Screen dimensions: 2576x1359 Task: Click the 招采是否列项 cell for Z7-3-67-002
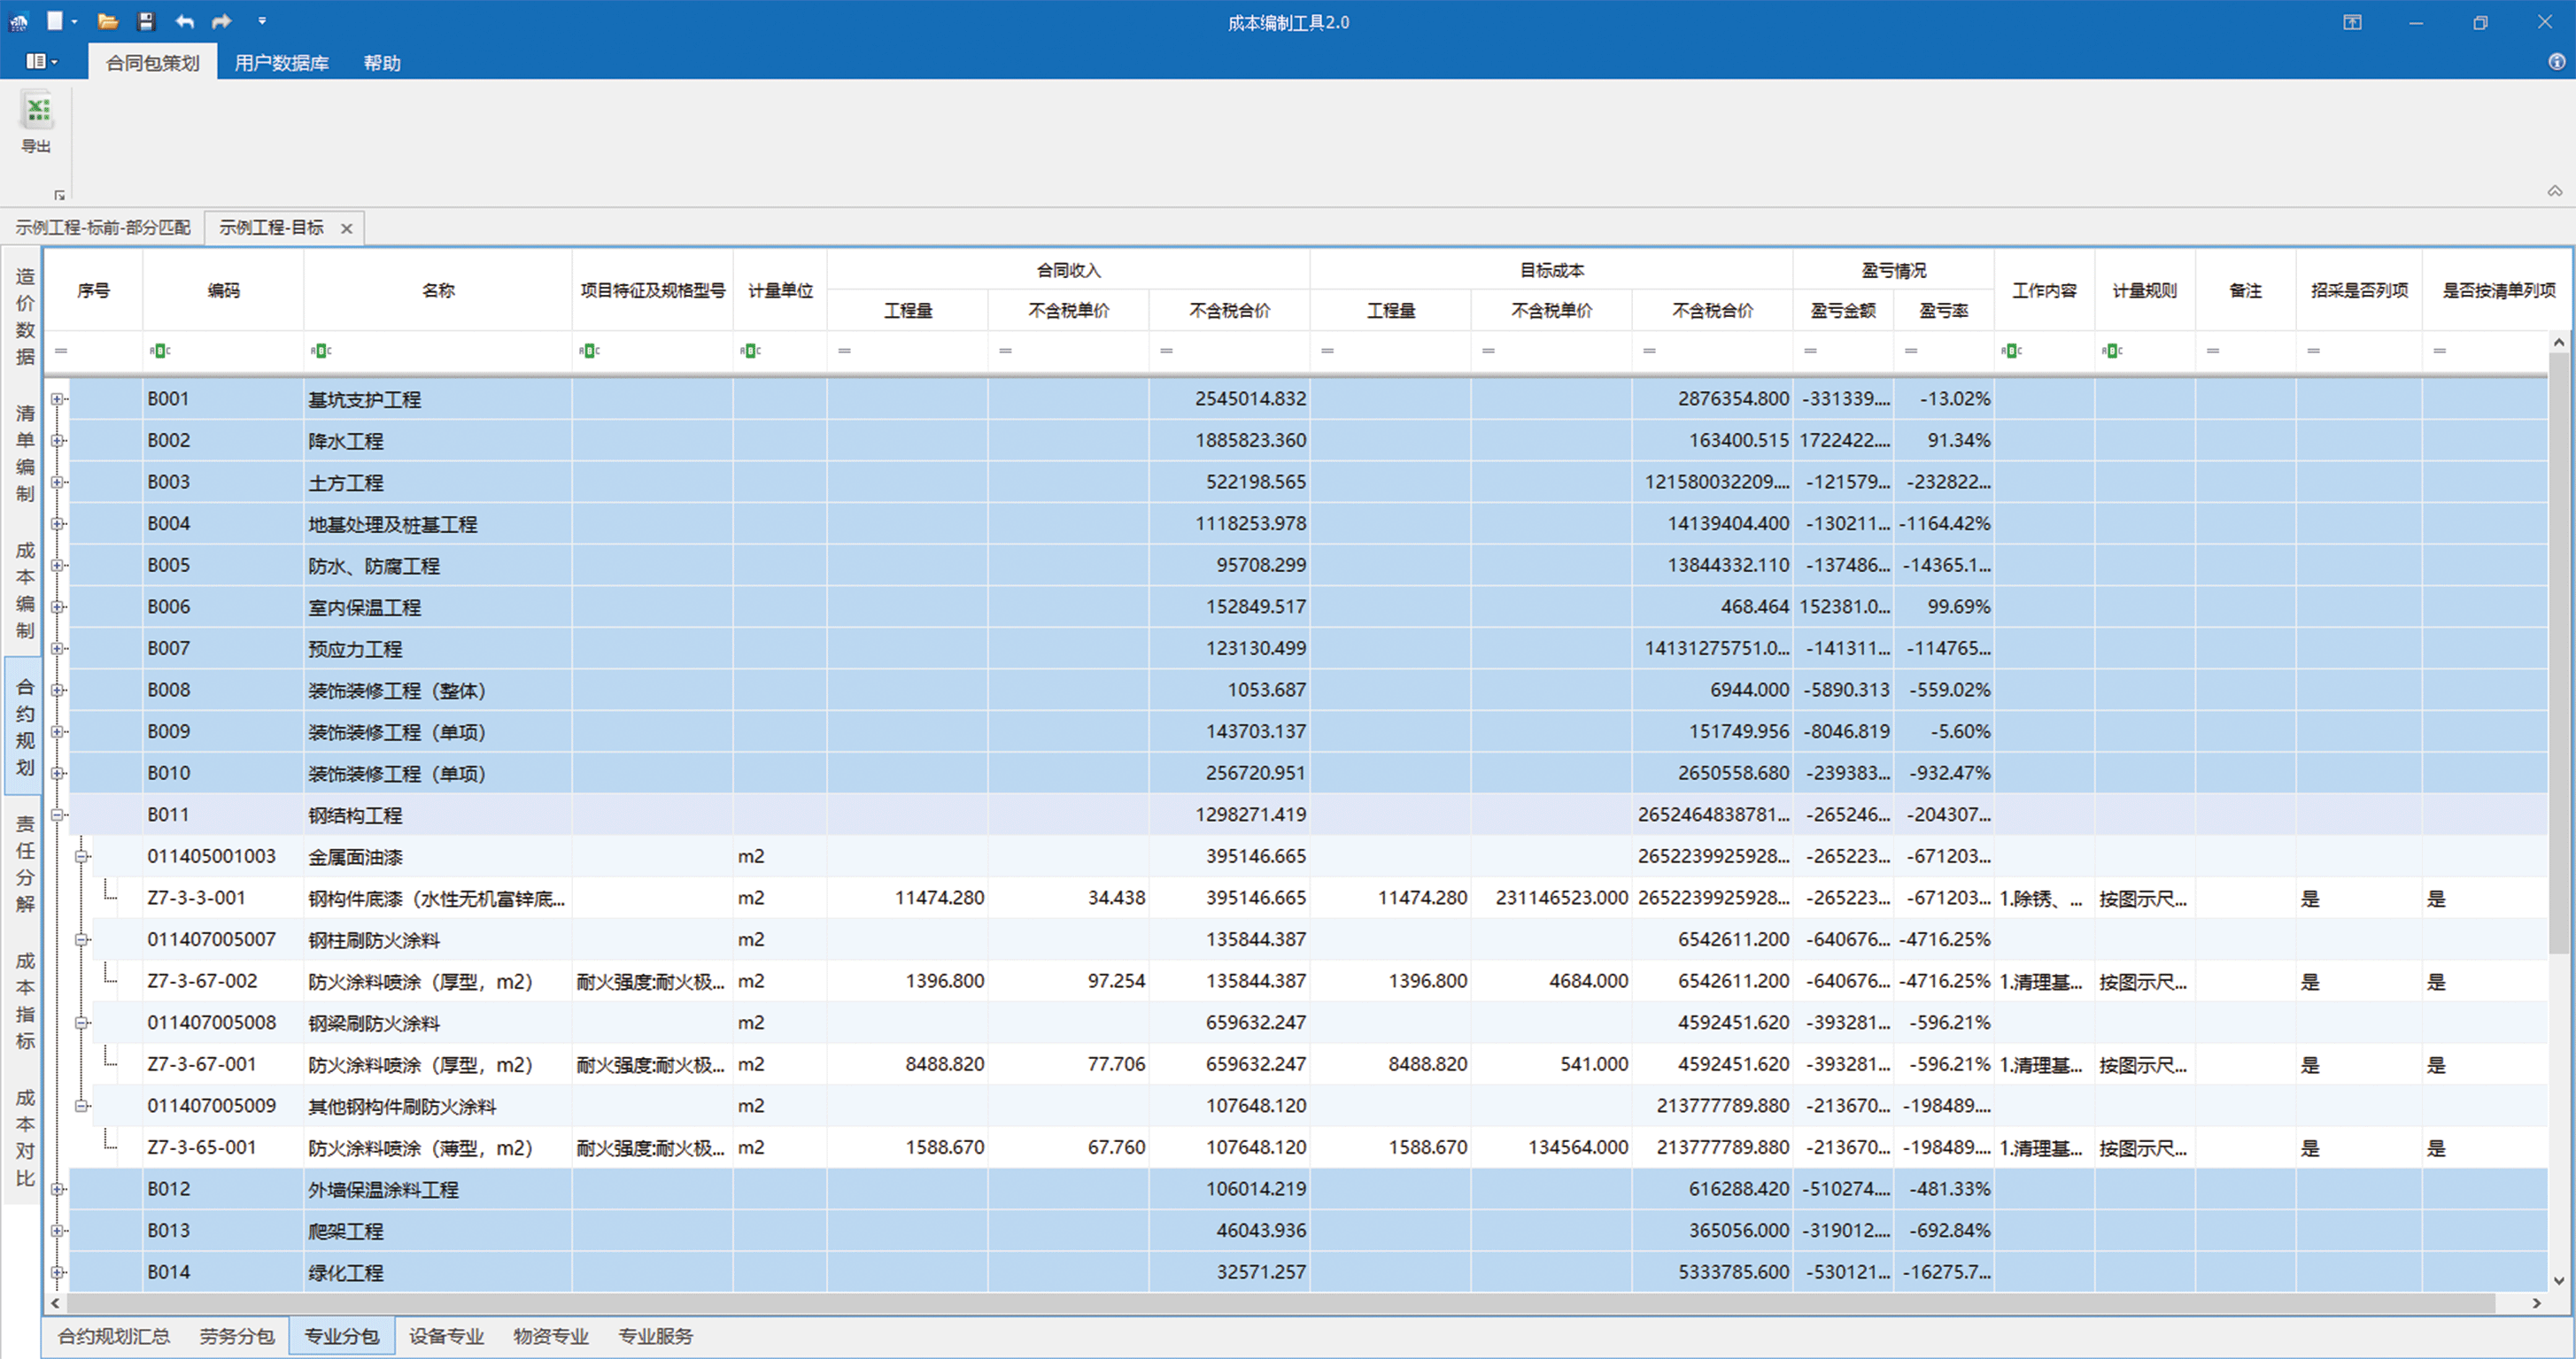[x=2359, y=982]
